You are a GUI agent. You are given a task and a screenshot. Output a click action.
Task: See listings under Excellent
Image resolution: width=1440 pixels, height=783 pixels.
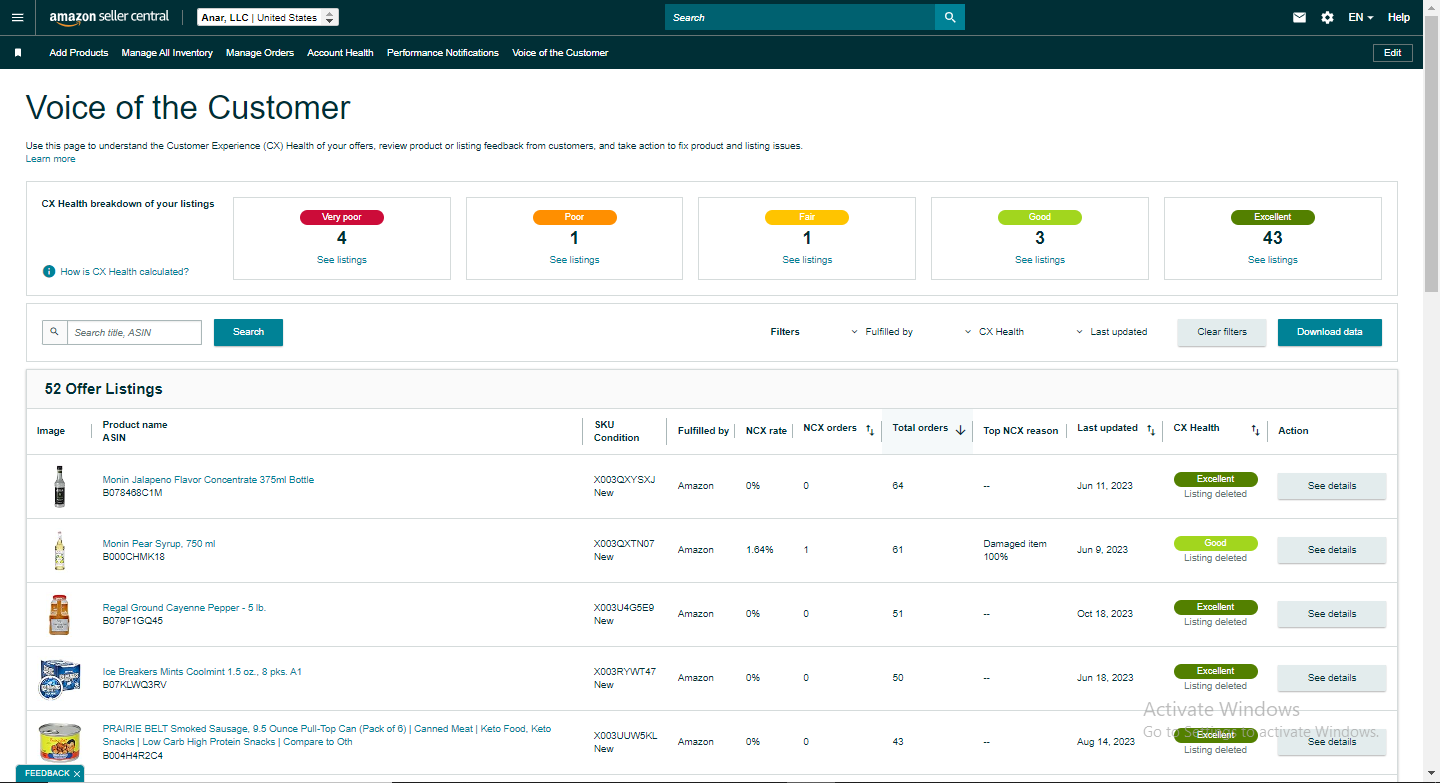[1273, 260]
